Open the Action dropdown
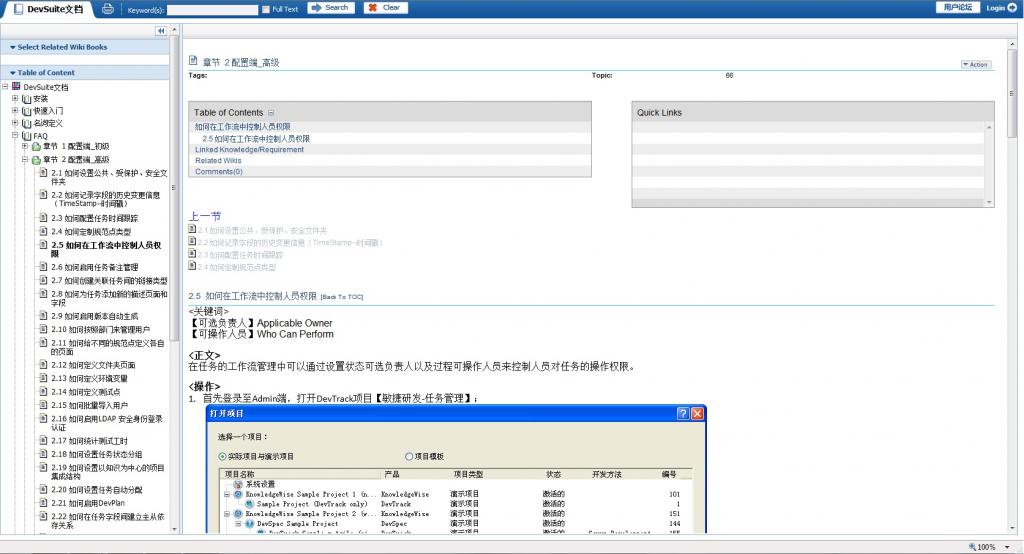1024x554 pixels. (x=975, y=64)
